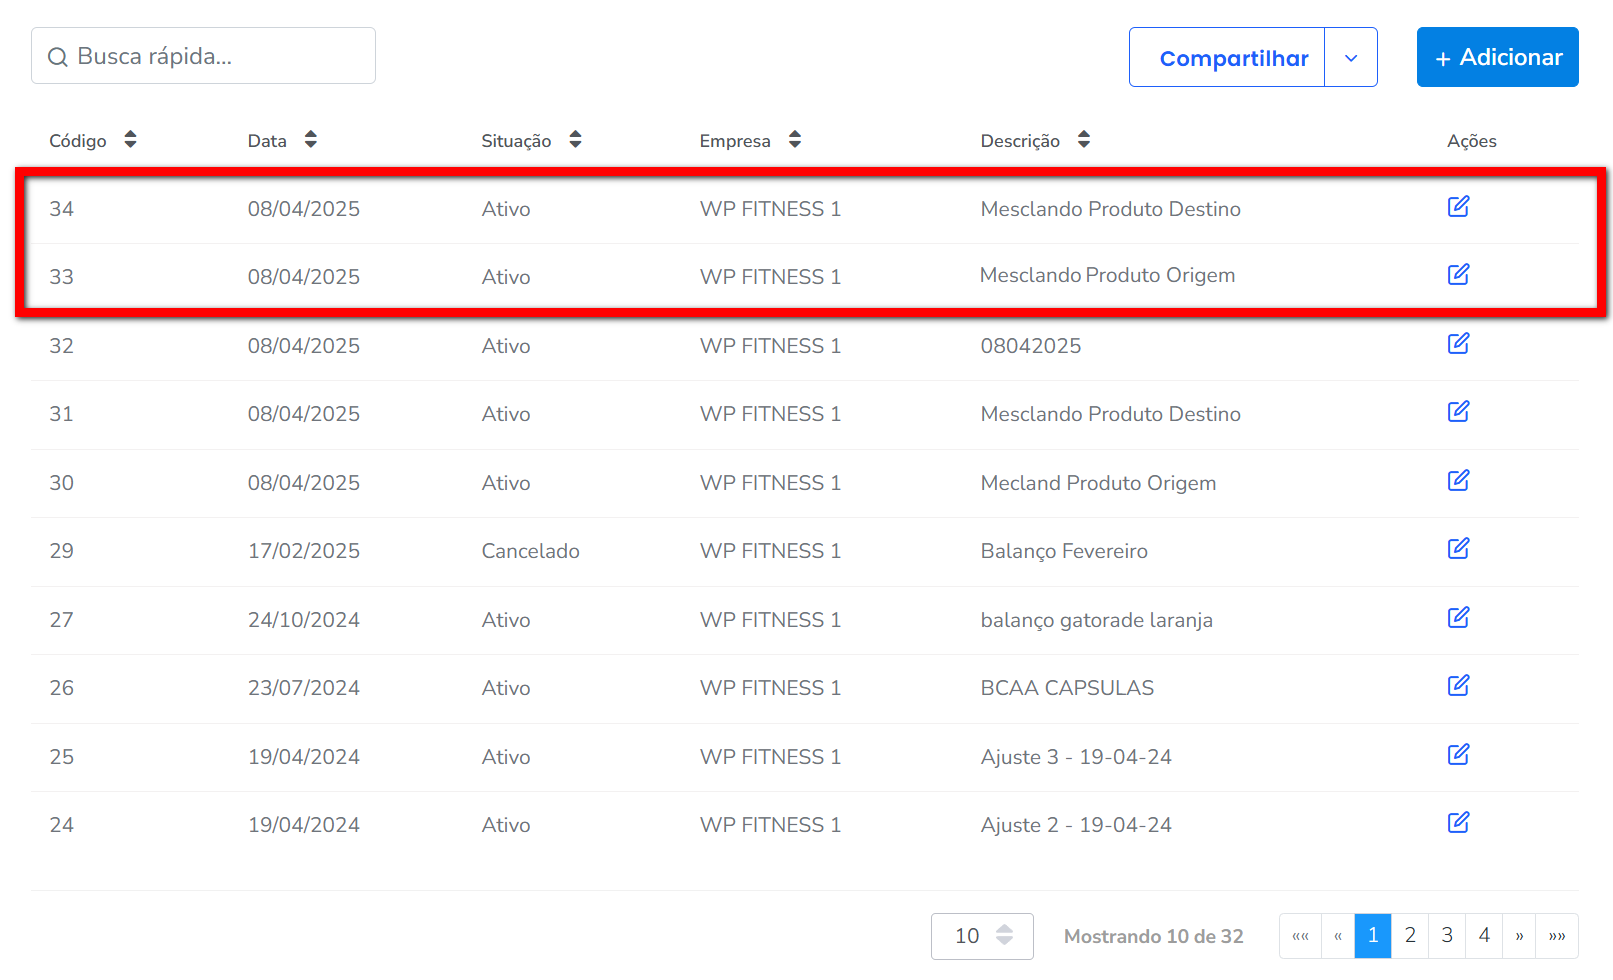
Task: Sort table by Situação column
Action: pos(575,140)
